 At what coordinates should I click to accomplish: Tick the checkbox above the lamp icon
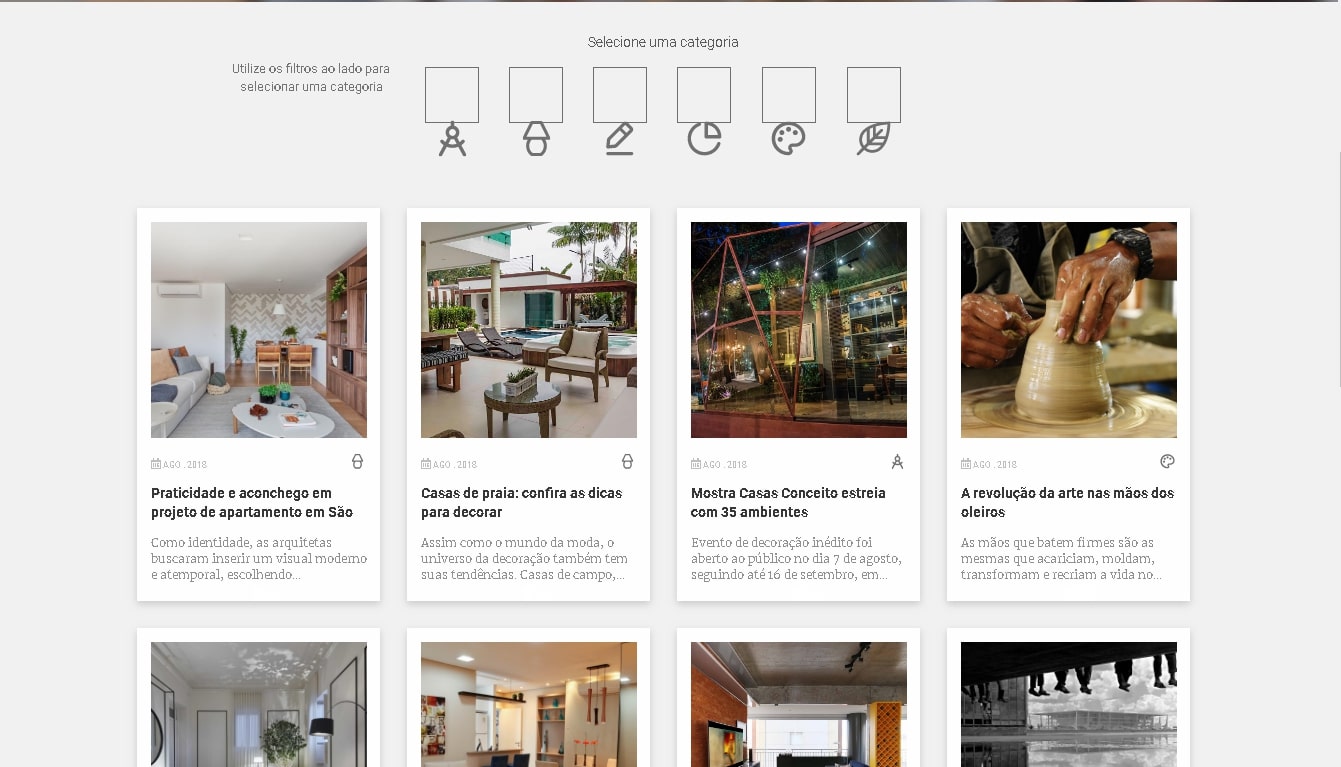(536, 95)
